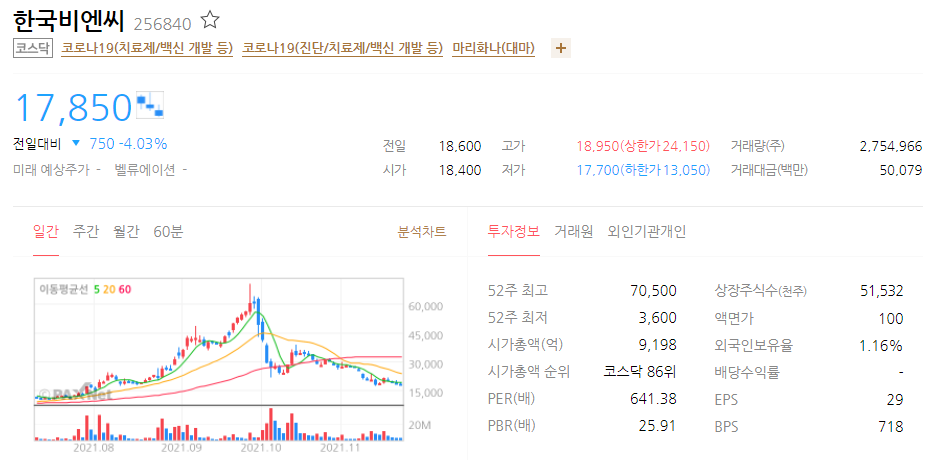Click BPS value 718

pyautogui.click(x=891, y=426)
